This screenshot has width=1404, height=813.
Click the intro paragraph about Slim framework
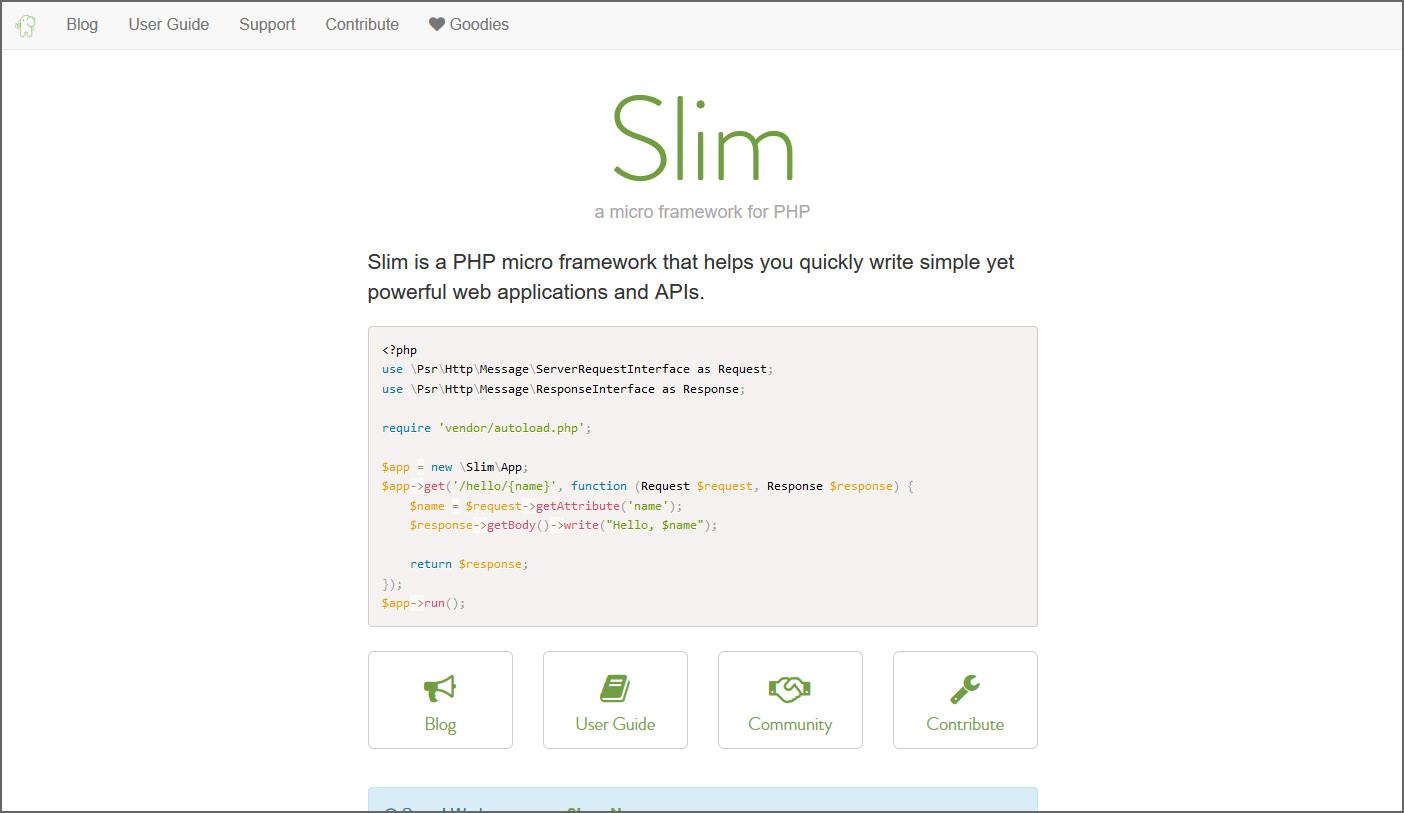click(x=691, y=277)
